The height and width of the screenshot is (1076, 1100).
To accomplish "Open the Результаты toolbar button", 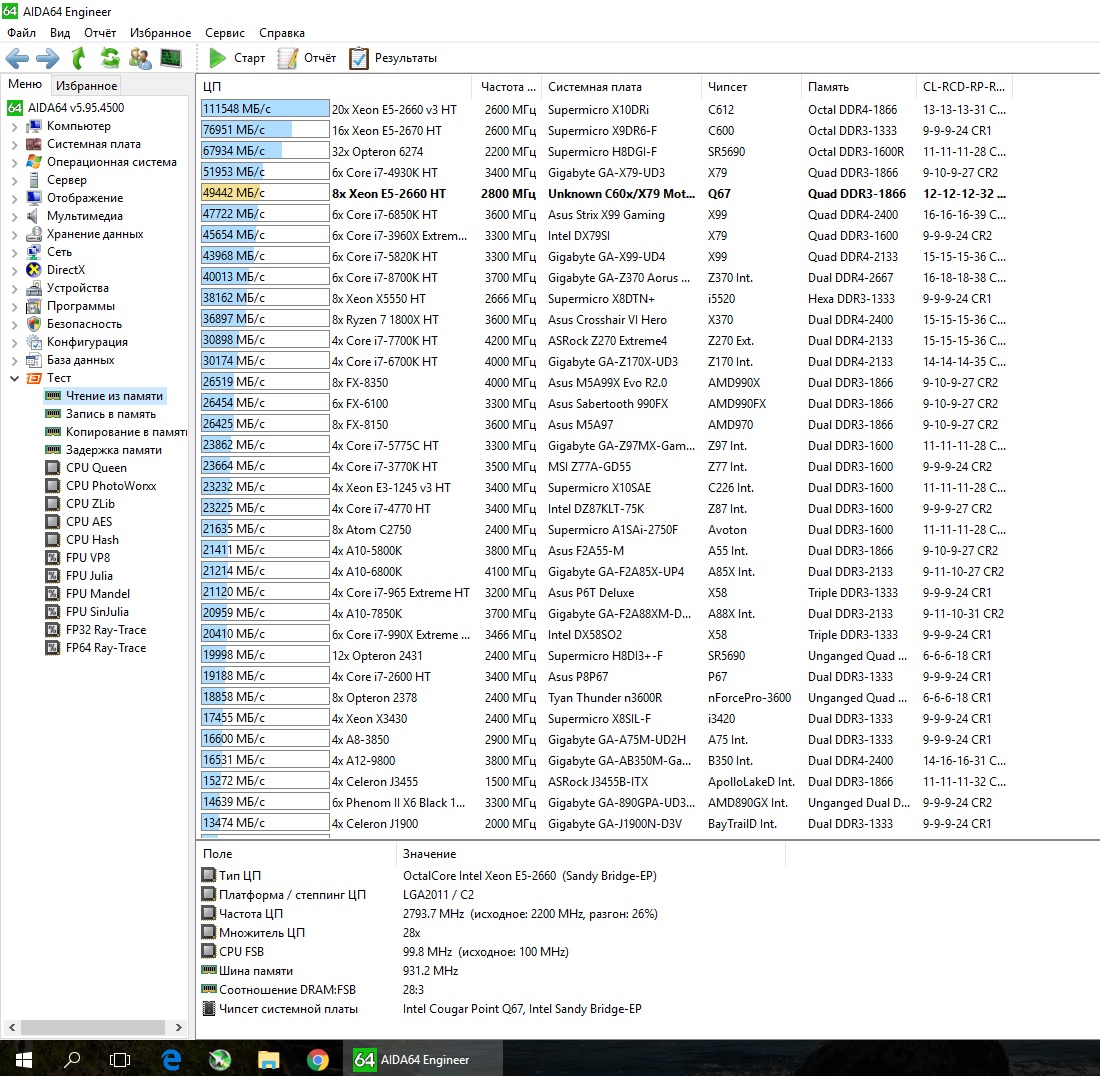I will [393, 58].
